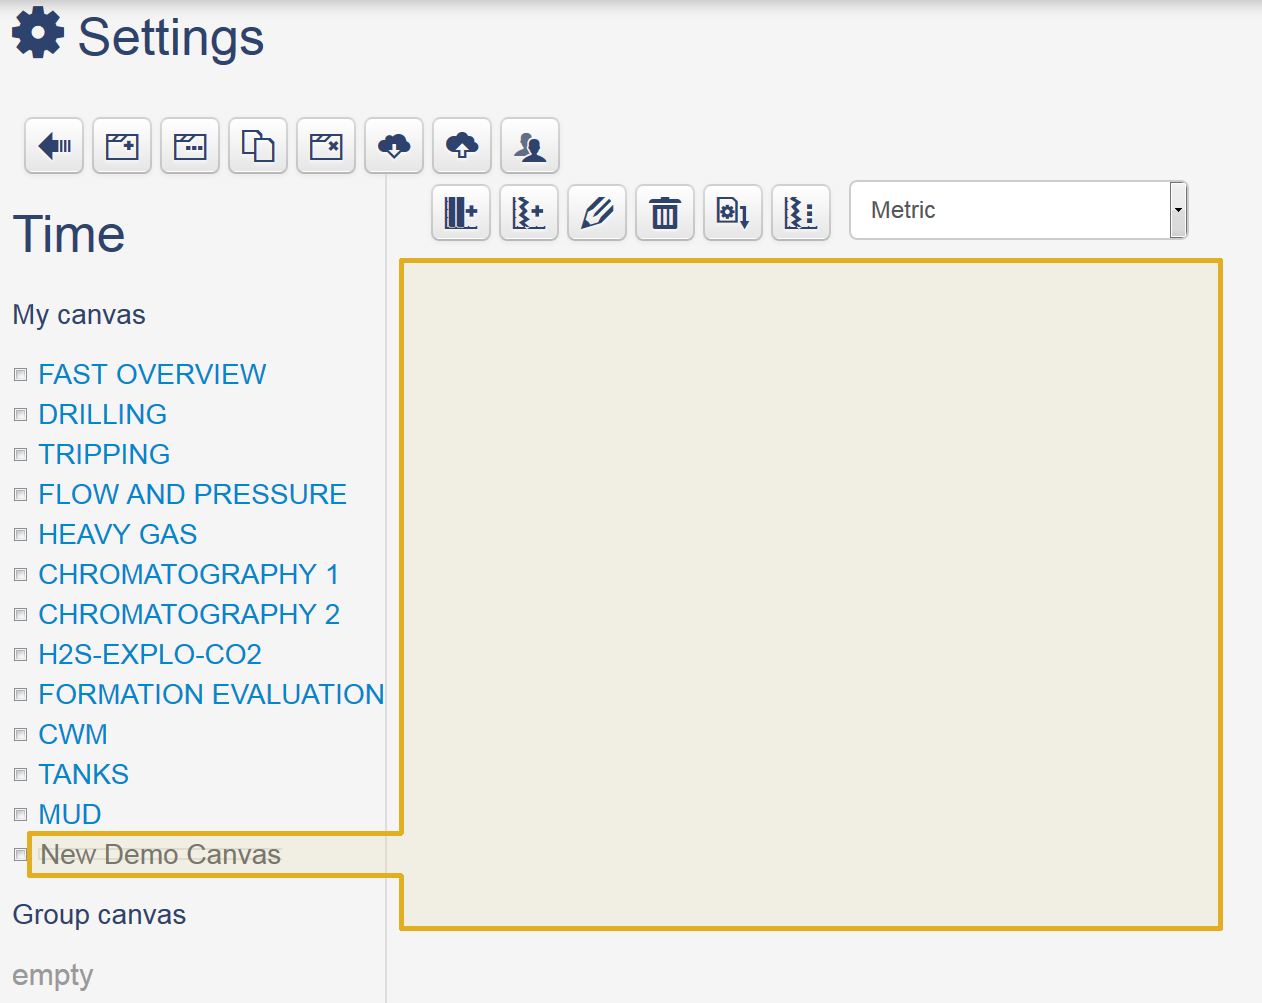The height and width of the screenshot is (1003, 1262).
Task: Click the cloud upload icon
Action: click(x=461, y=145)
